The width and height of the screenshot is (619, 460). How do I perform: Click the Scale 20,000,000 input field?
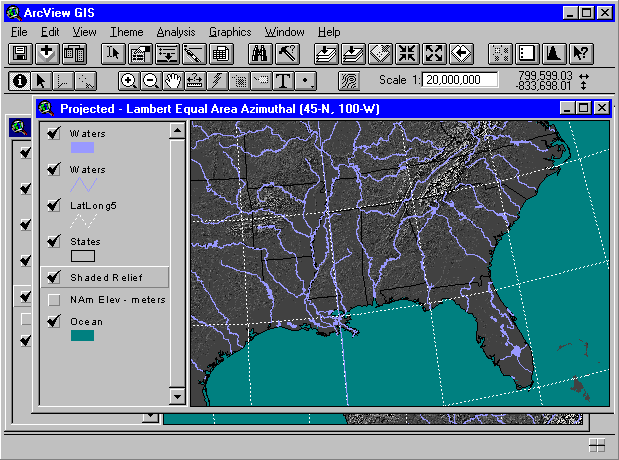[460, 80]
